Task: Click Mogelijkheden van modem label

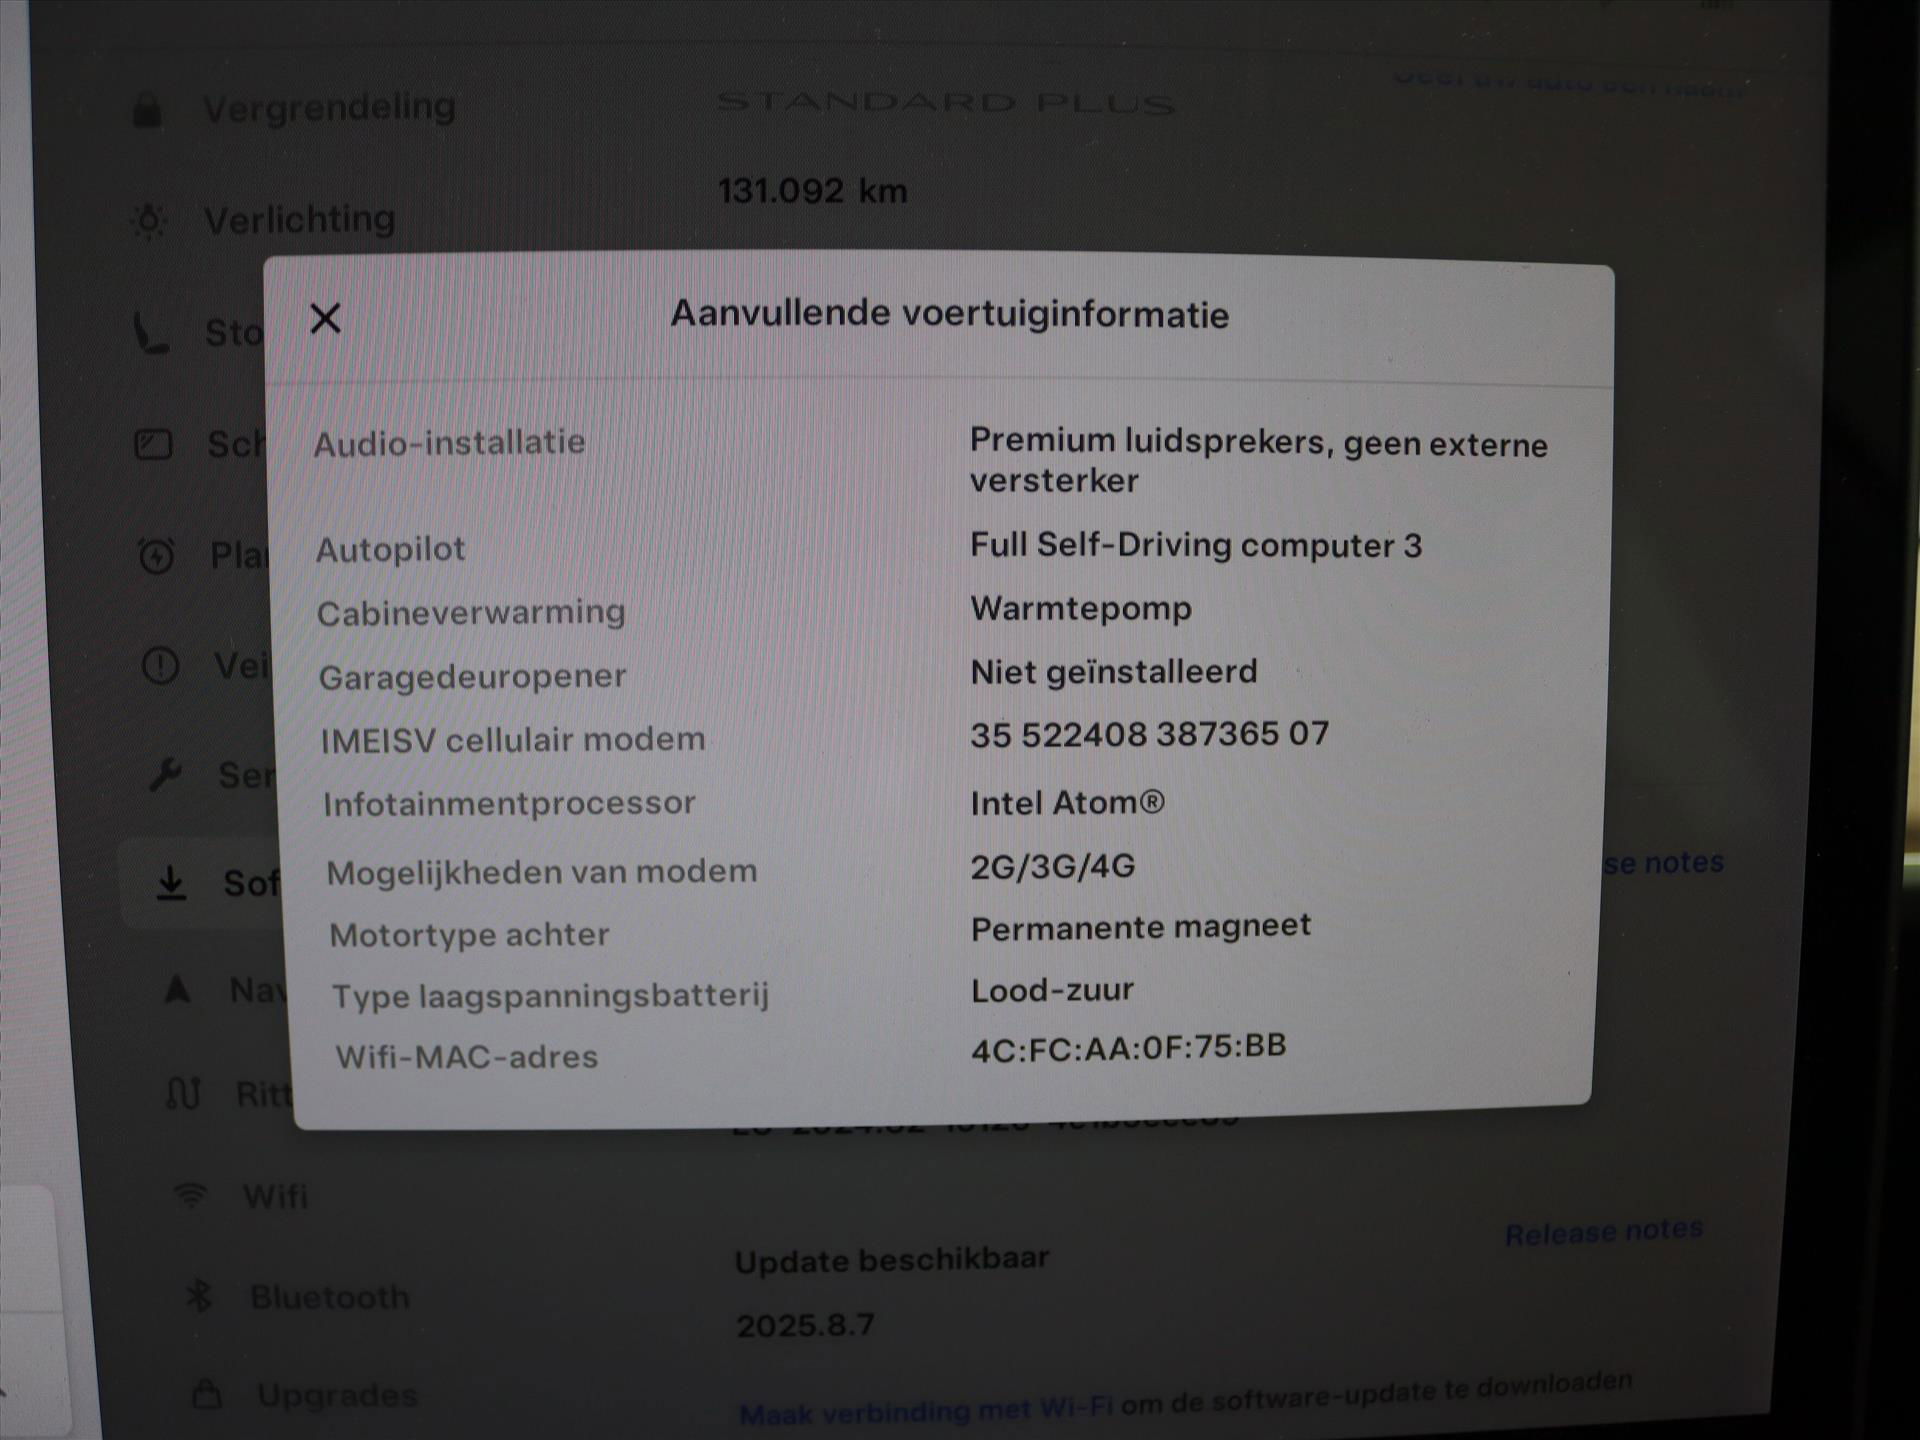Action: tap(541, 872)
